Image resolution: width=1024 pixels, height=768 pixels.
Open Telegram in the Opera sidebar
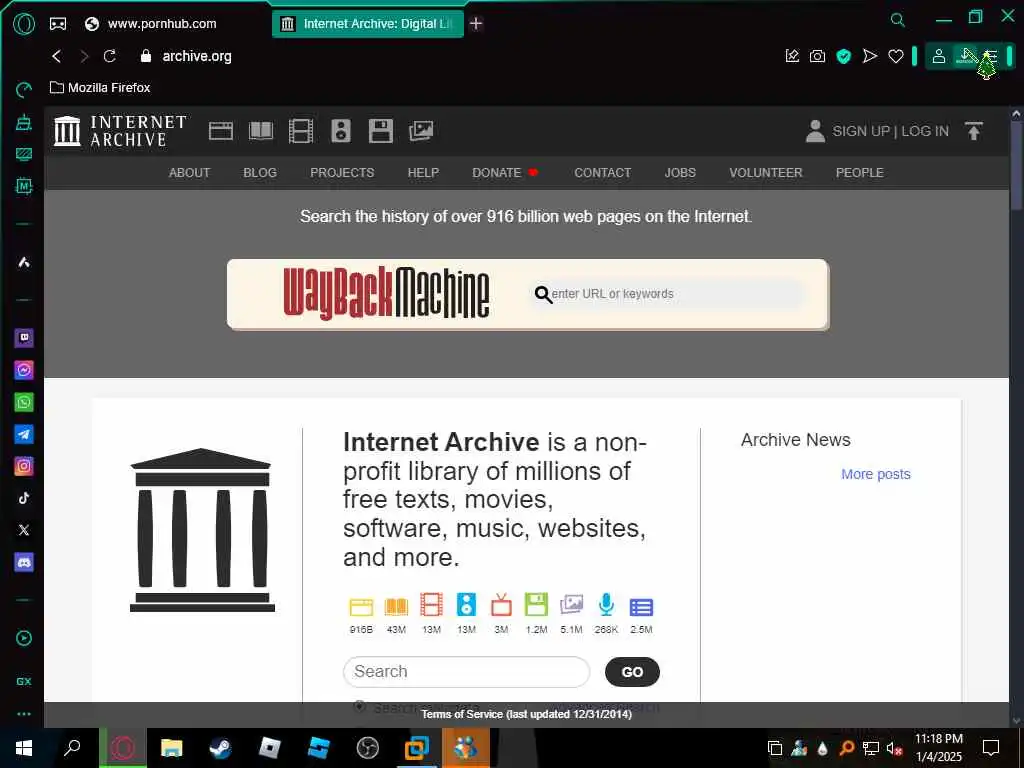24,434
